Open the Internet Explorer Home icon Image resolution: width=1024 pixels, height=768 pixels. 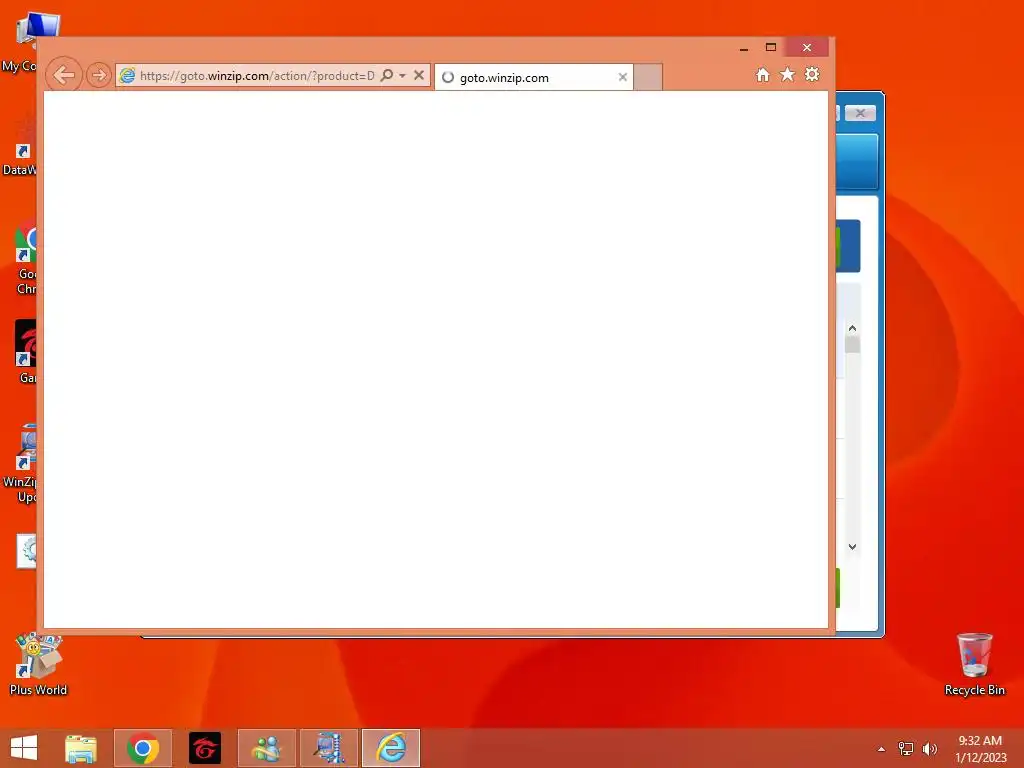click(x=762, y=74)
